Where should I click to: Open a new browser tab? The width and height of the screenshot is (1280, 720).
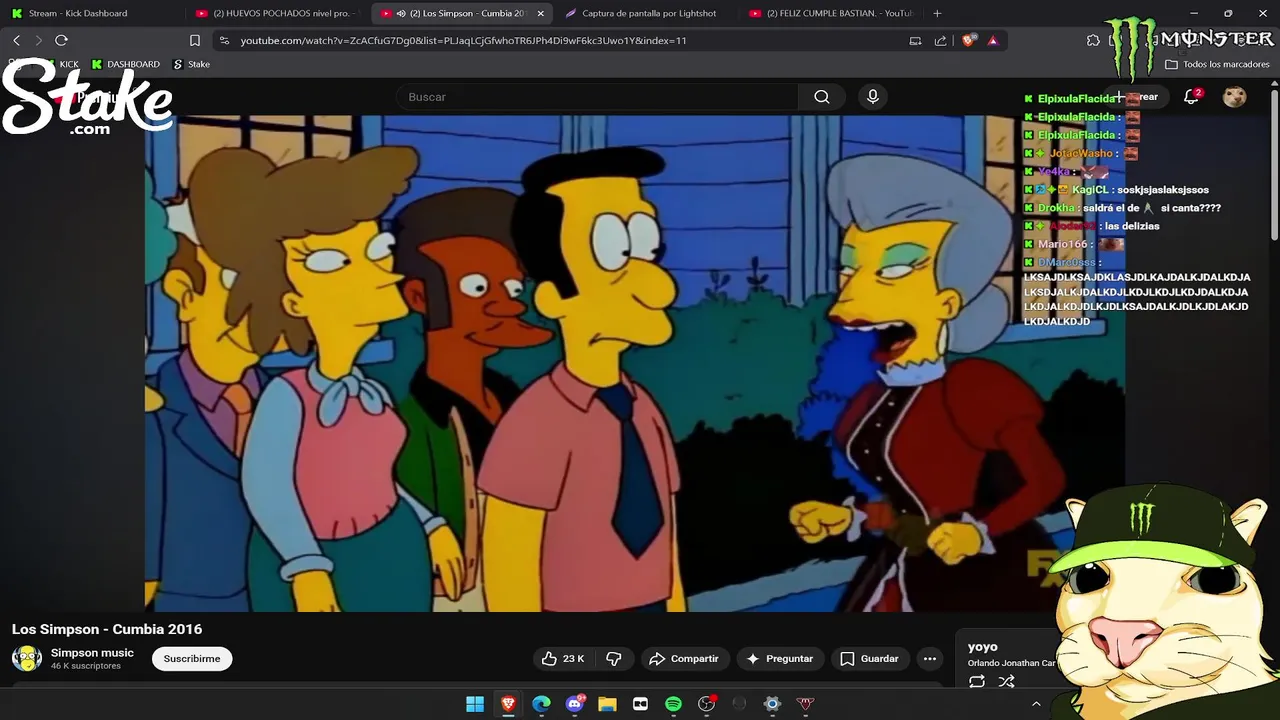coord(937,13)
